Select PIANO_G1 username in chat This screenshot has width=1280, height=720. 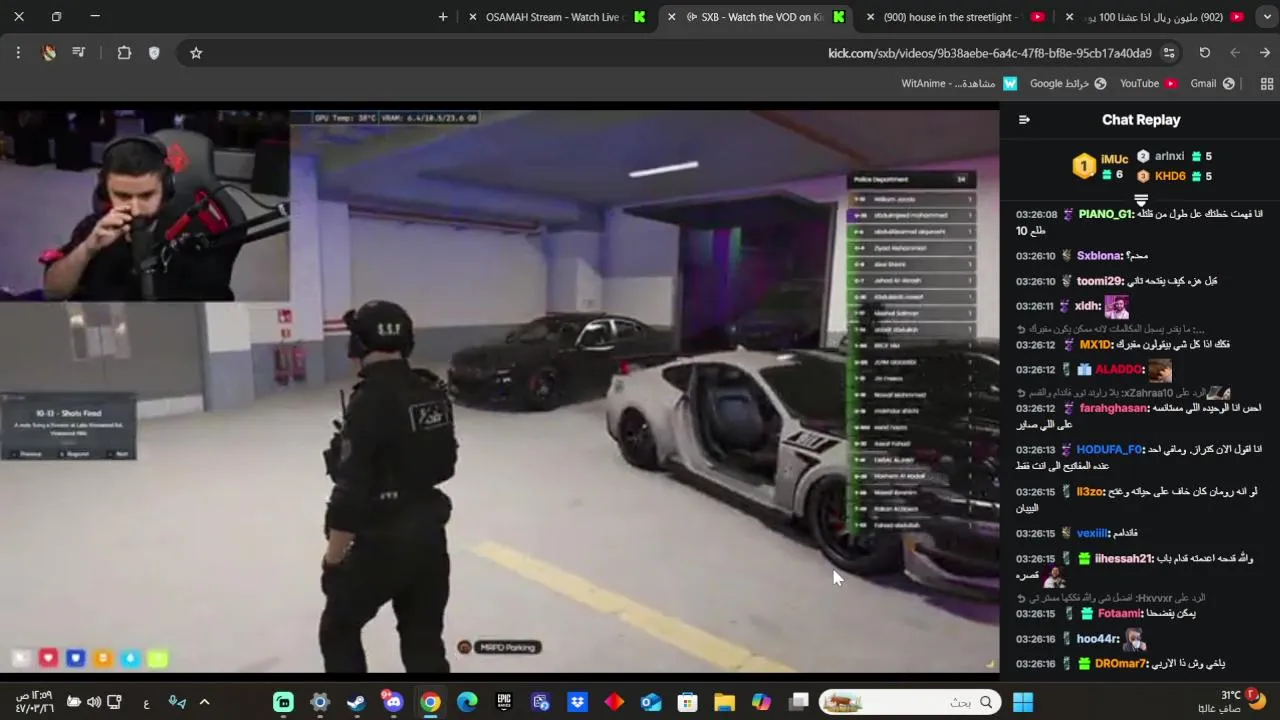coord(1106,215)
